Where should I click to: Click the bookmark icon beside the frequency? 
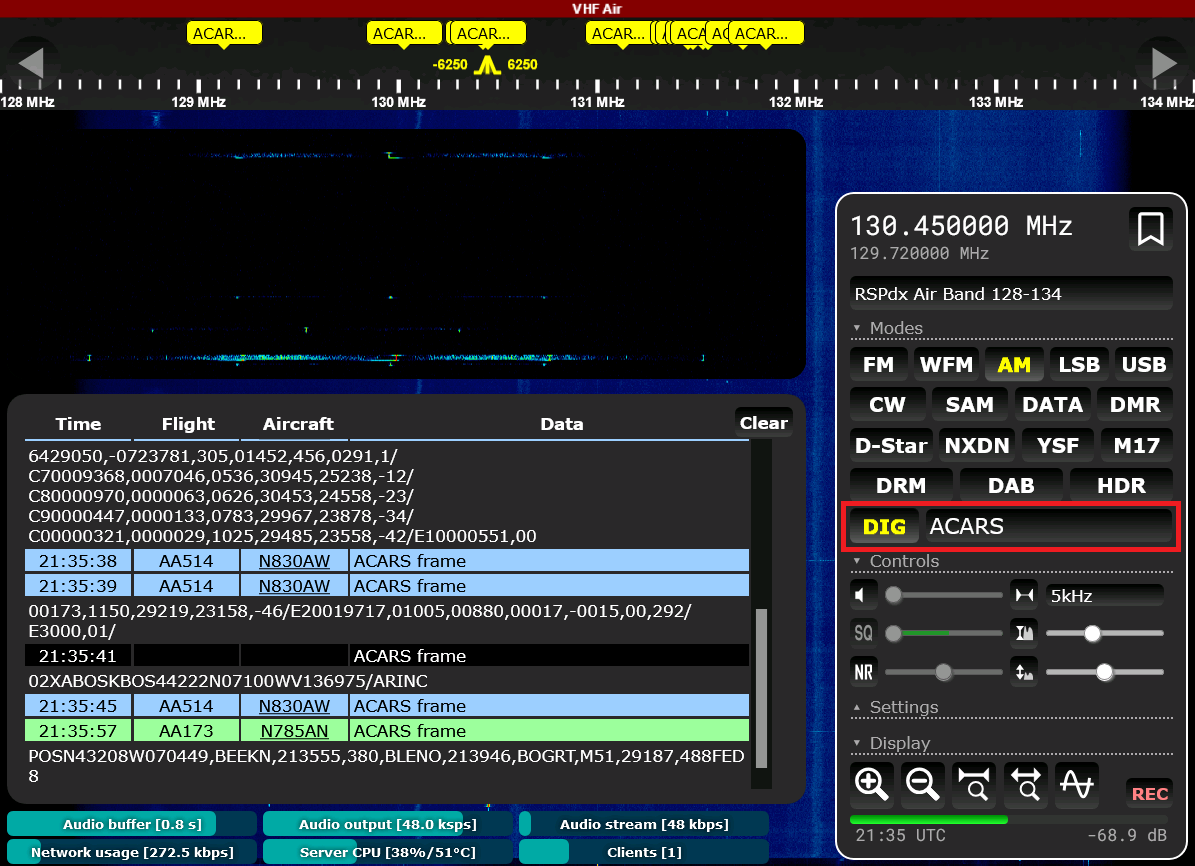click(1150, 229)
